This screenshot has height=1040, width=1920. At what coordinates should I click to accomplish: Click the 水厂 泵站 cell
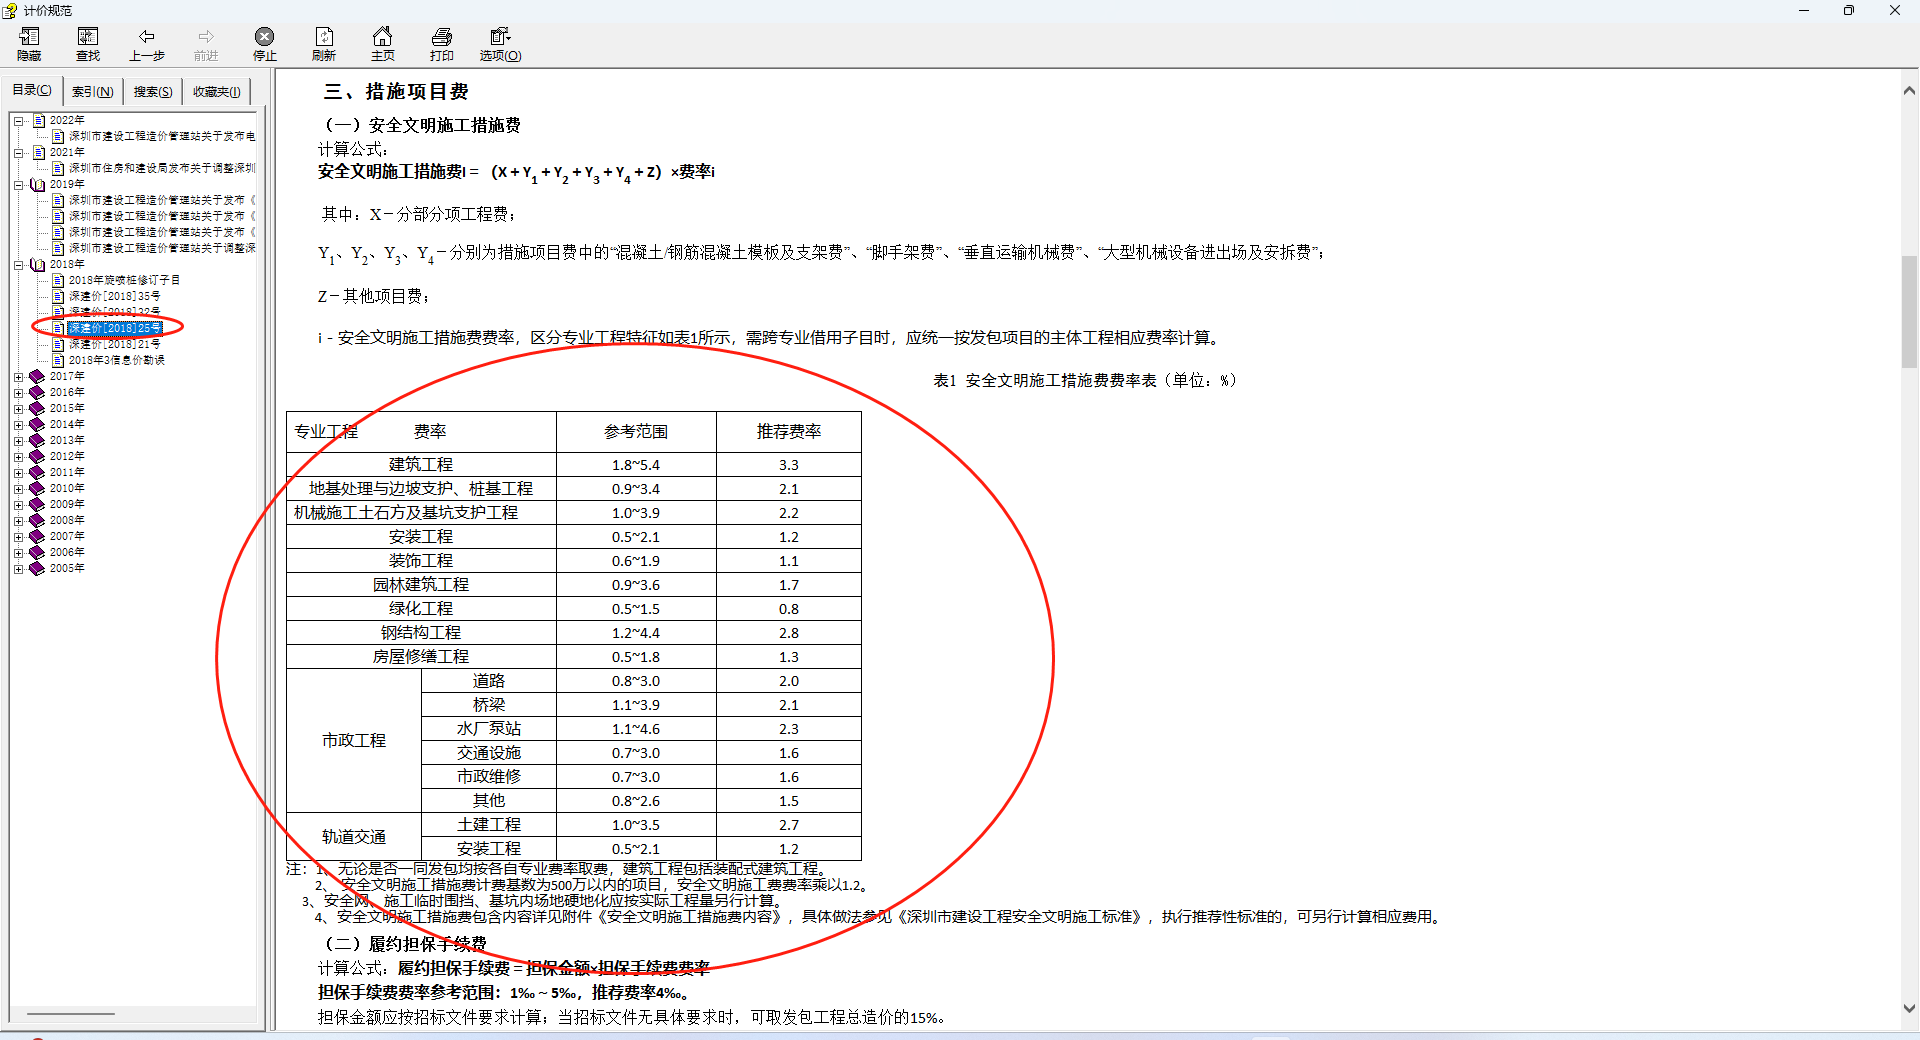pos(489,729)
